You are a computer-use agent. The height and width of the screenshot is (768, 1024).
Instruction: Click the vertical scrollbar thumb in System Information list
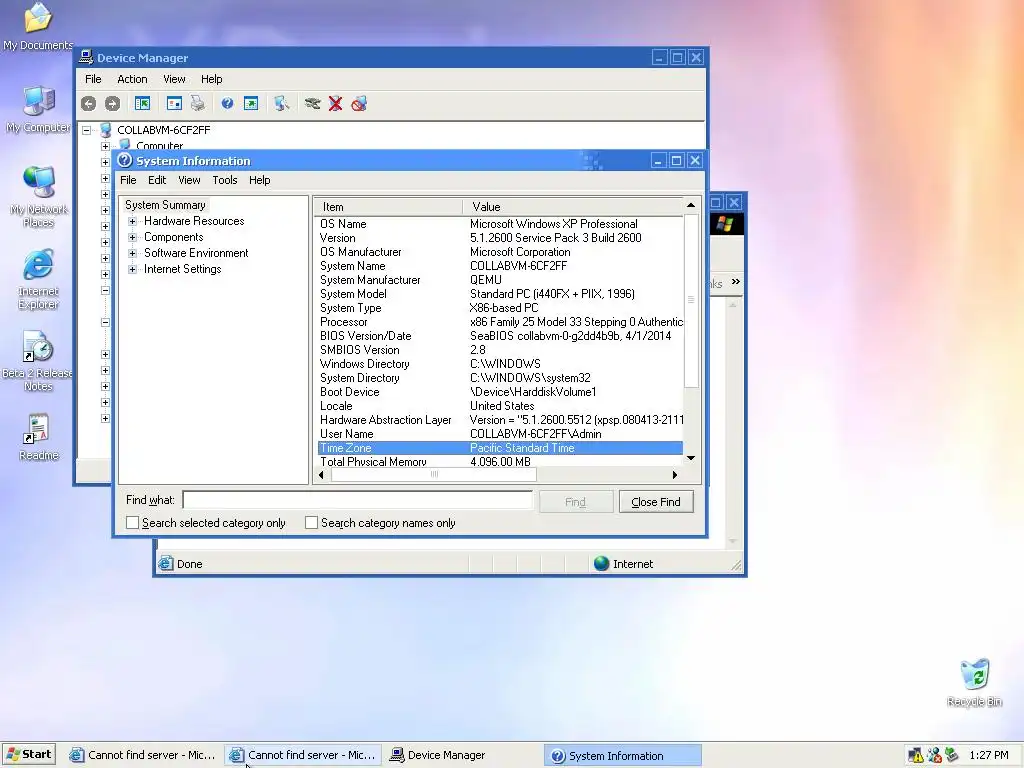click(691, 300)
